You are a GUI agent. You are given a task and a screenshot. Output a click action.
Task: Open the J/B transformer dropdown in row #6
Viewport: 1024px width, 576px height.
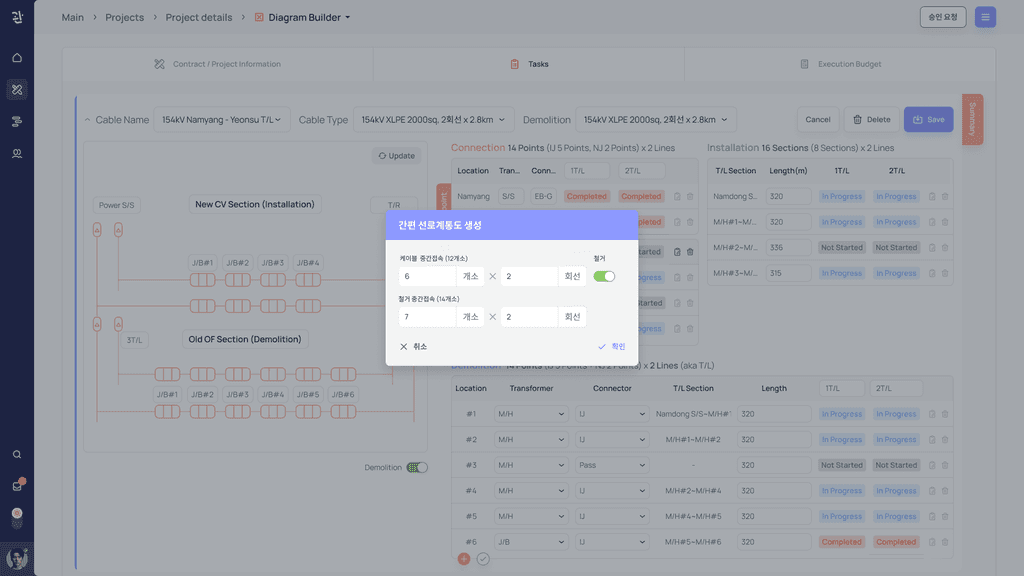(x=530, y=542)
